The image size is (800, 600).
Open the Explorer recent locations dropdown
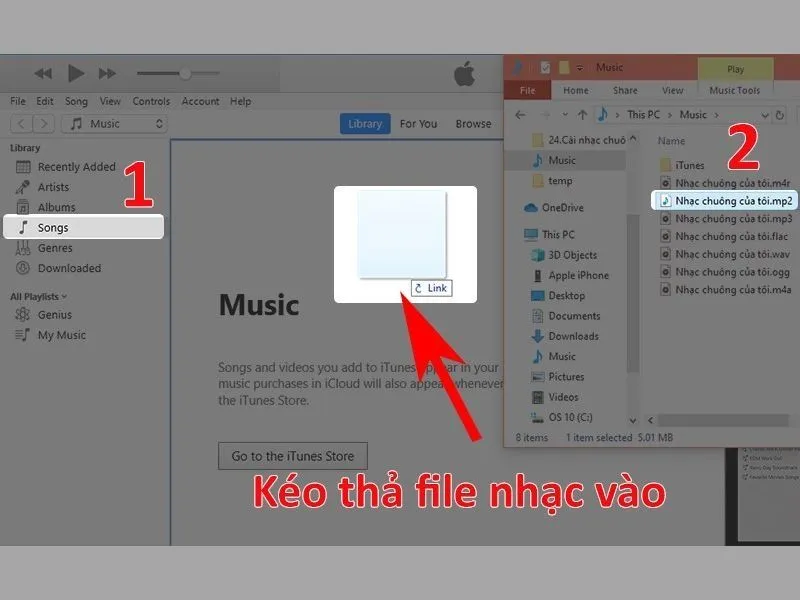point(565,115)
